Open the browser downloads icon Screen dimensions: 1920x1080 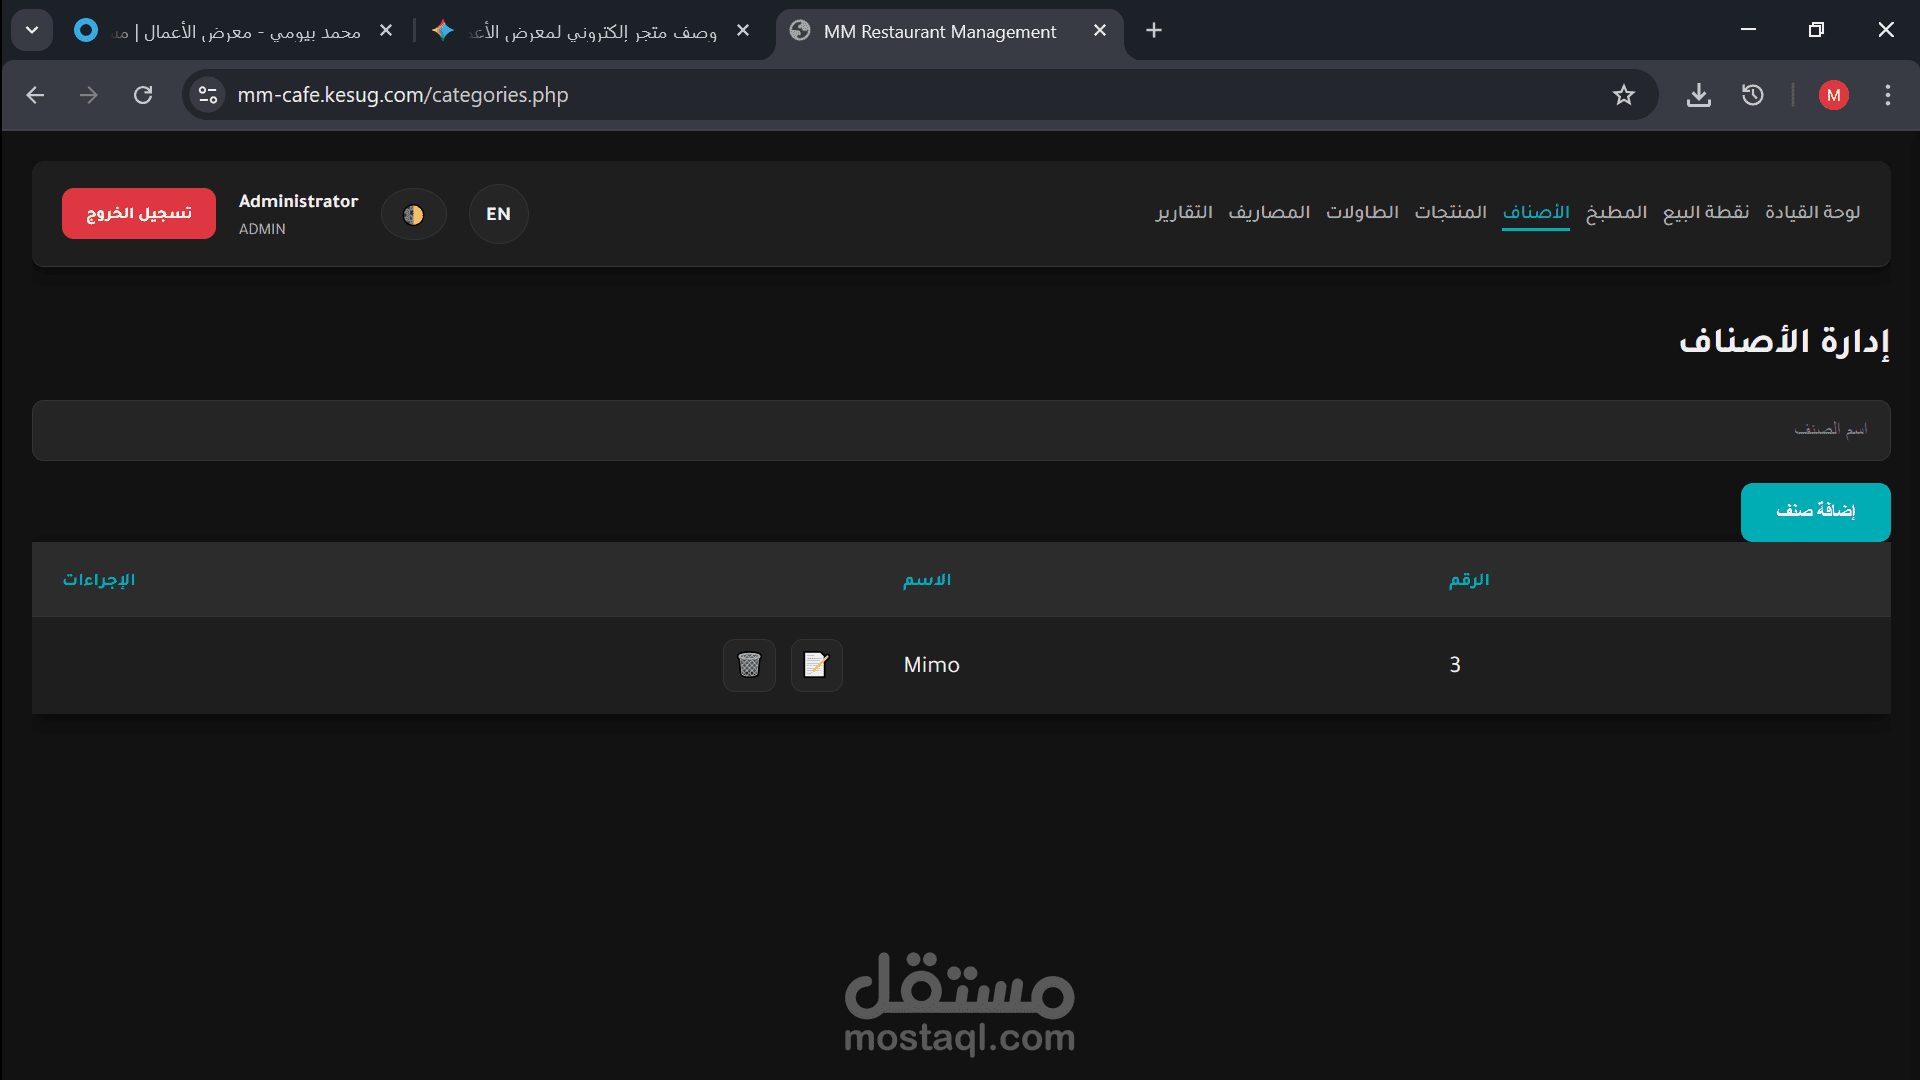(1698, 95)
